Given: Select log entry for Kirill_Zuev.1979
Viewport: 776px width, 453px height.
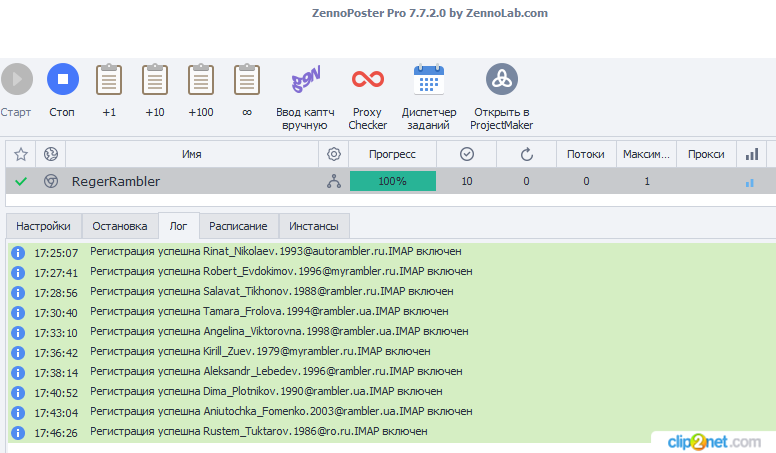Looking at the screenshot, I should pyautogui.click(x=260, y=352).
